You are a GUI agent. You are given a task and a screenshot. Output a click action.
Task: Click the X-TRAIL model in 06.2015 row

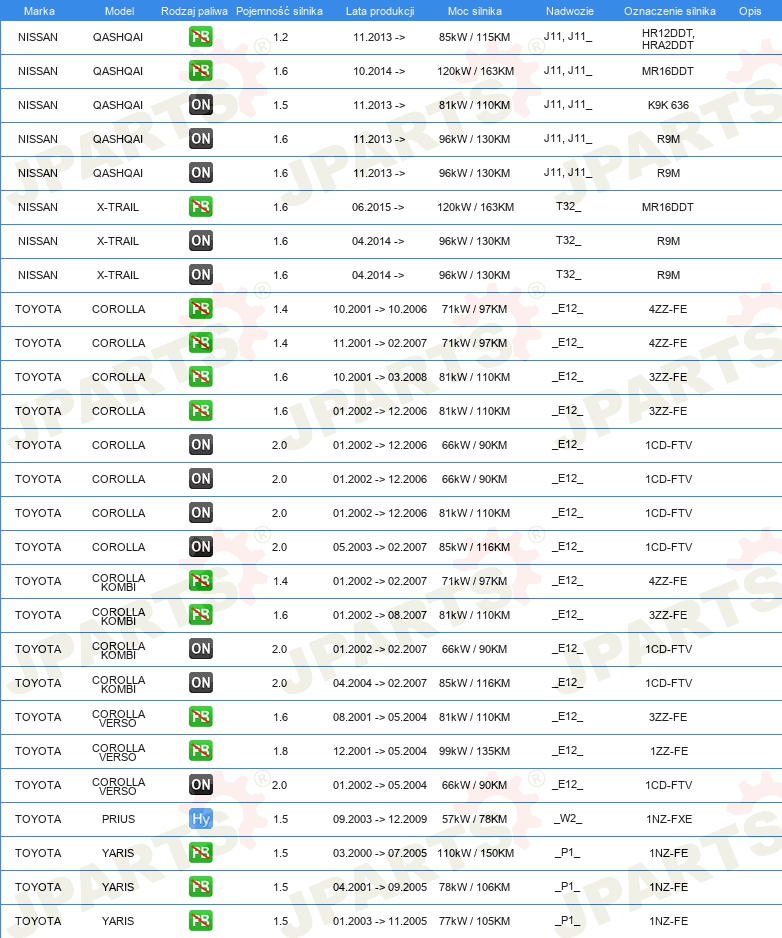point(118,207)
